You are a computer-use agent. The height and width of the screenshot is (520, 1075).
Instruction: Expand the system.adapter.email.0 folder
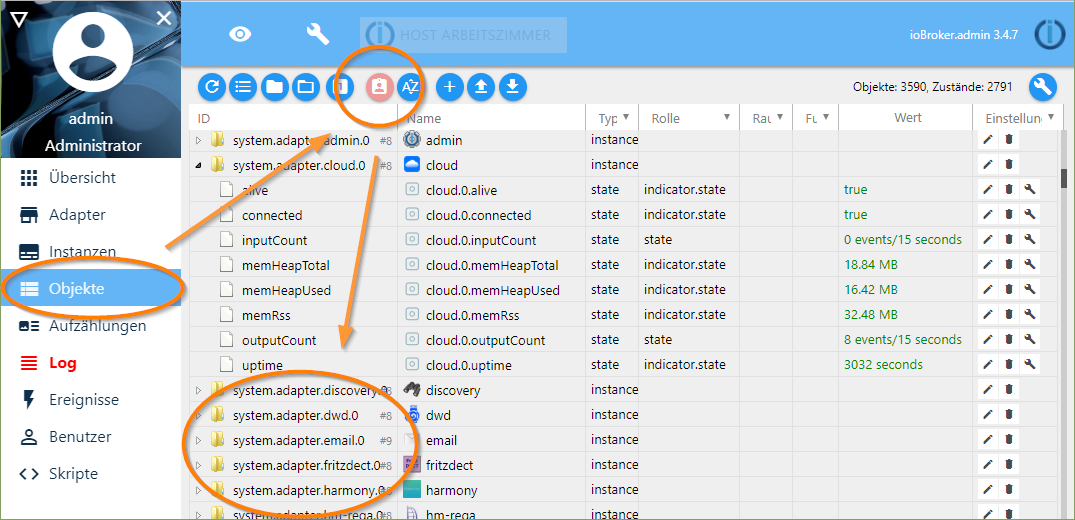coord(199,440)
